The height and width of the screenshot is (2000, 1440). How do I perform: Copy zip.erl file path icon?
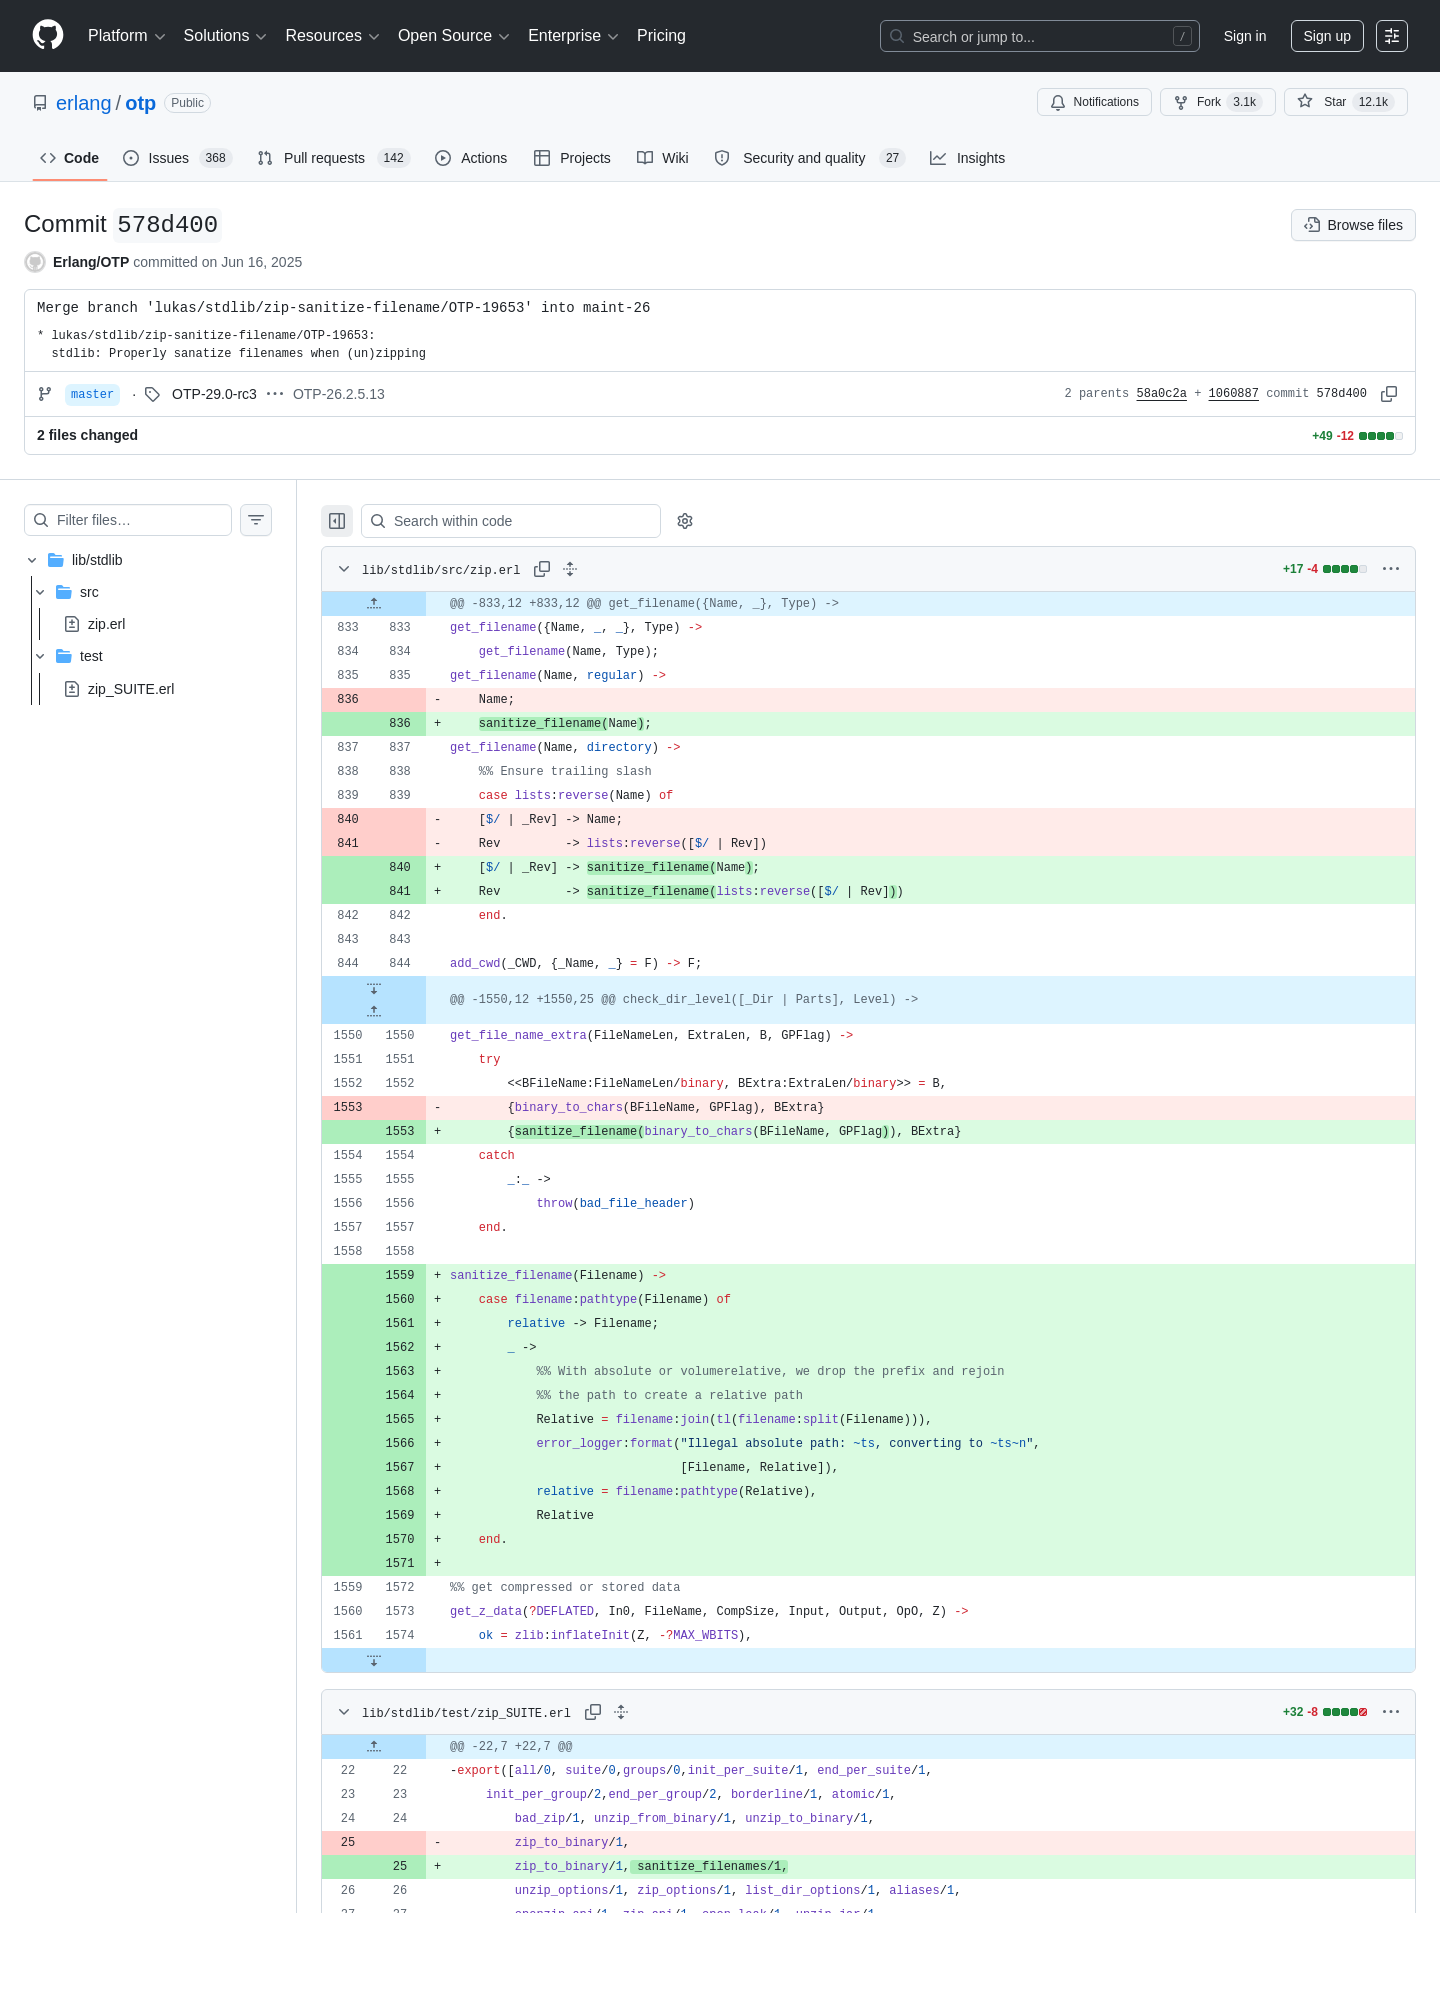pyautogui.click(x=542, y=569)
